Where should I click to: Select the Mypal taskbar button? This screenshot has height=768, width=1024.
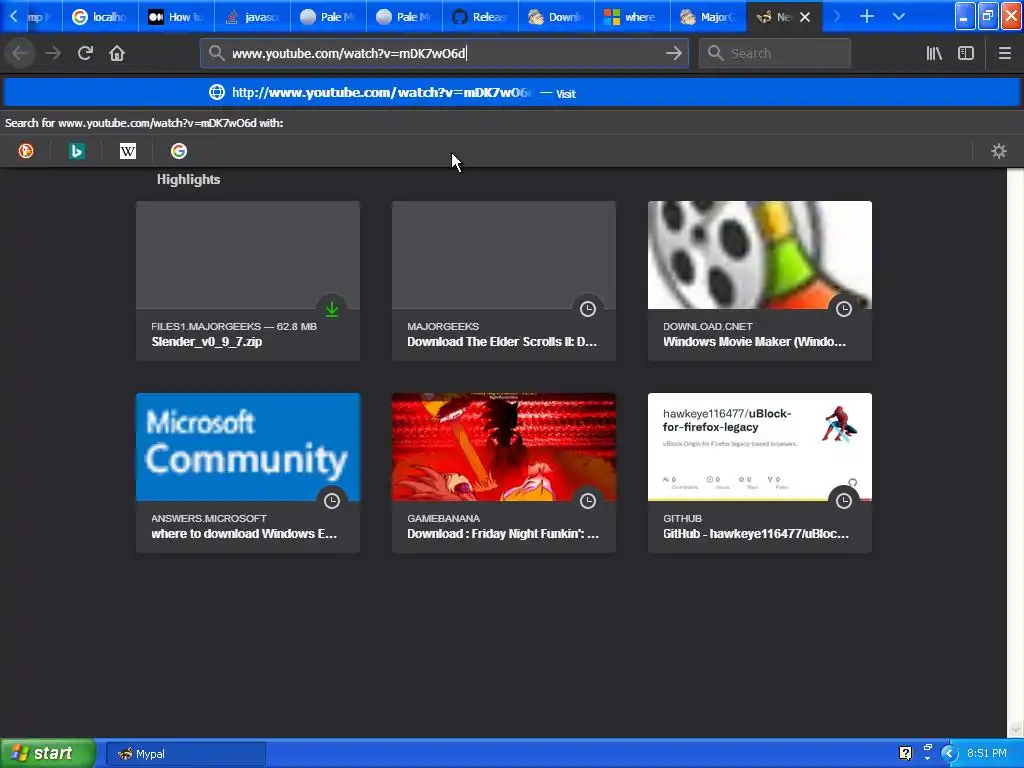point(185,754)
